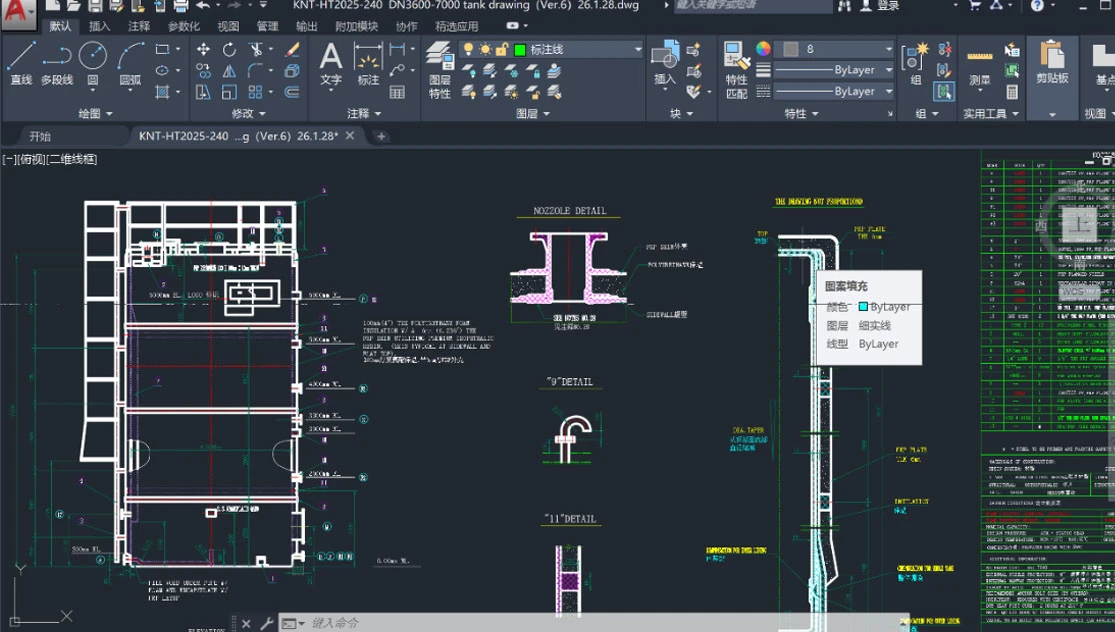Screen dimensions: 1115x632
Task: Select the Circle (圆) tool
Action: click(92, 63)
